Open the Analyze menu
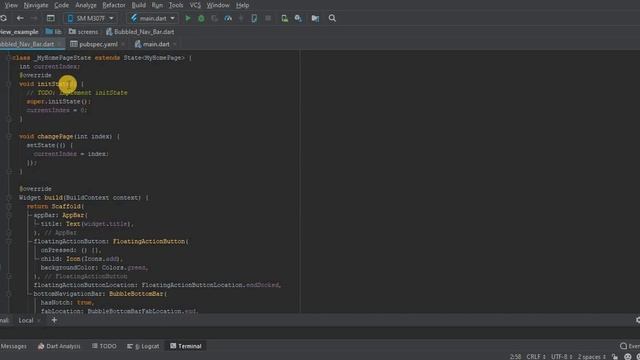This screenshot has height=360, width=640. click(x=86, y=5)
